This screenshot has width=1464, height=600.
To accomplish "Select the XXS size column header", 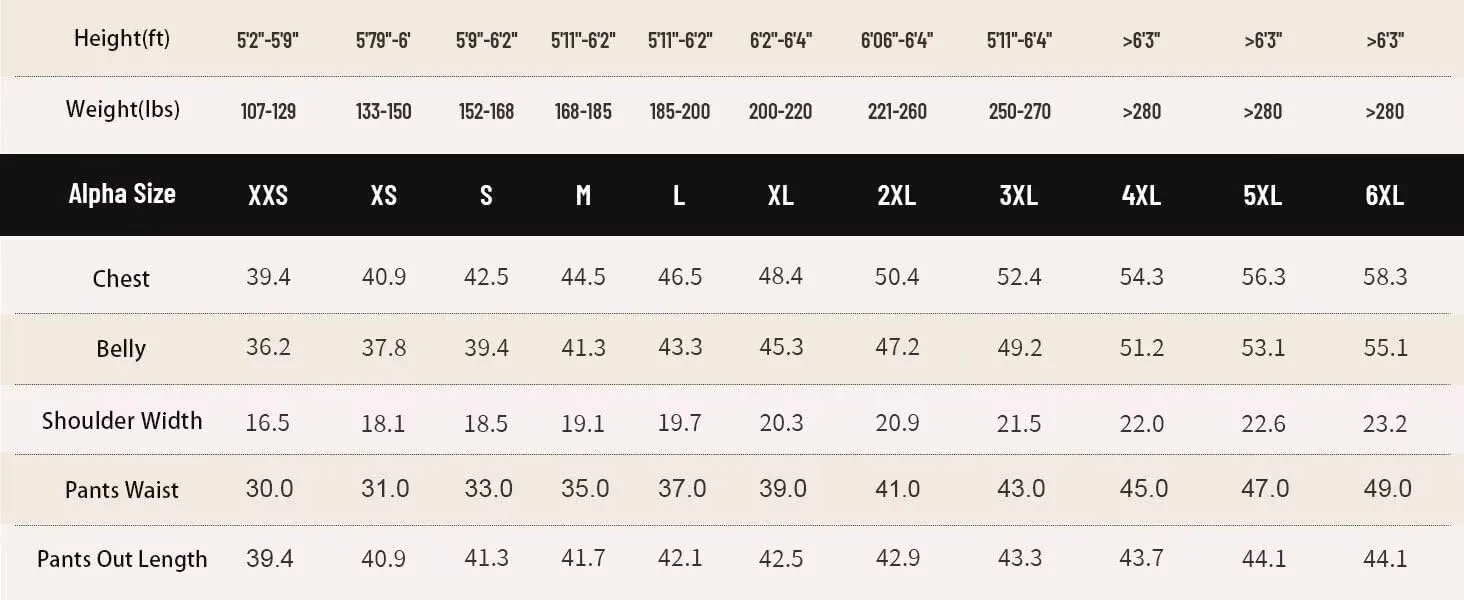I will point(268,195).
